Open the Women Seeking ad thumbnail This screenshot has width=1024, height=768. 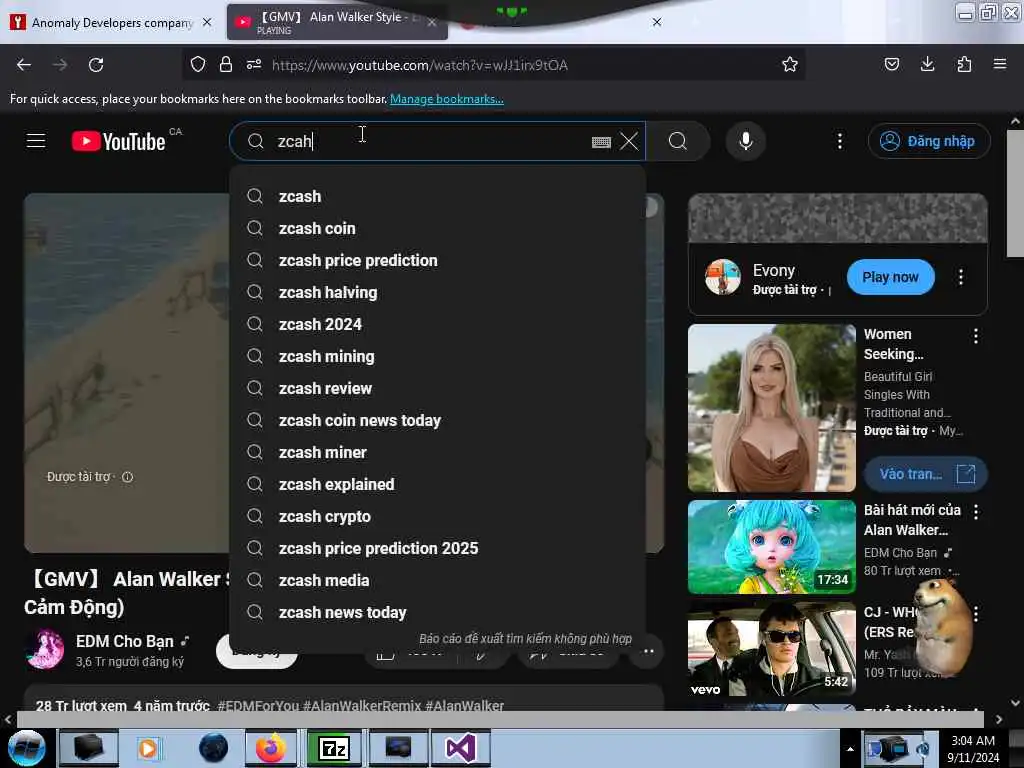772,408
